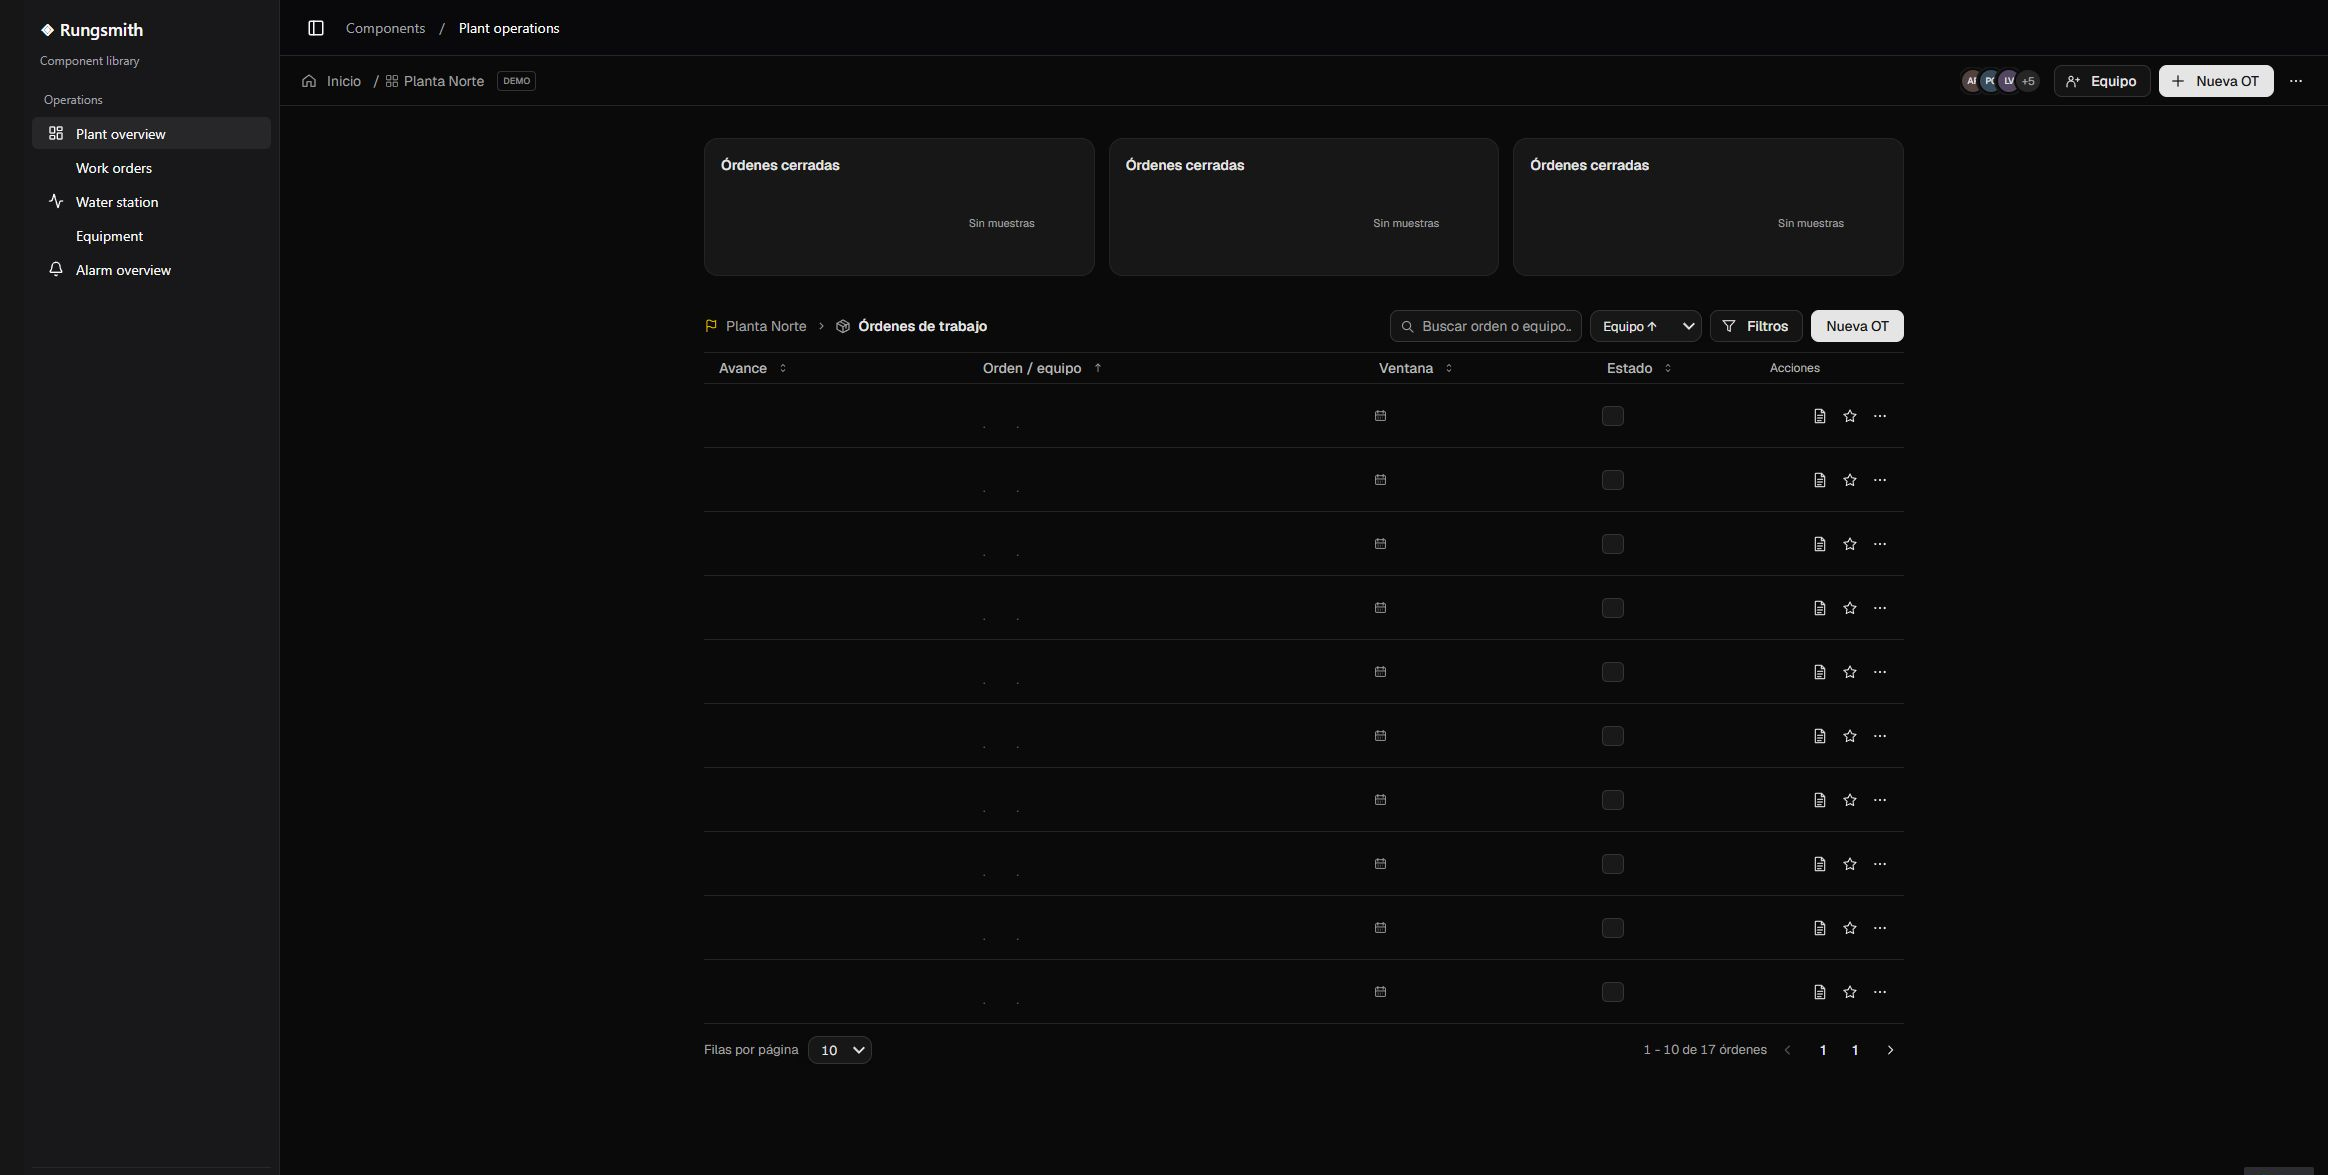Screen dimensions: 2328x1175
Task: Open the document icon in the last table row
Action: (x=1820, y=992)
